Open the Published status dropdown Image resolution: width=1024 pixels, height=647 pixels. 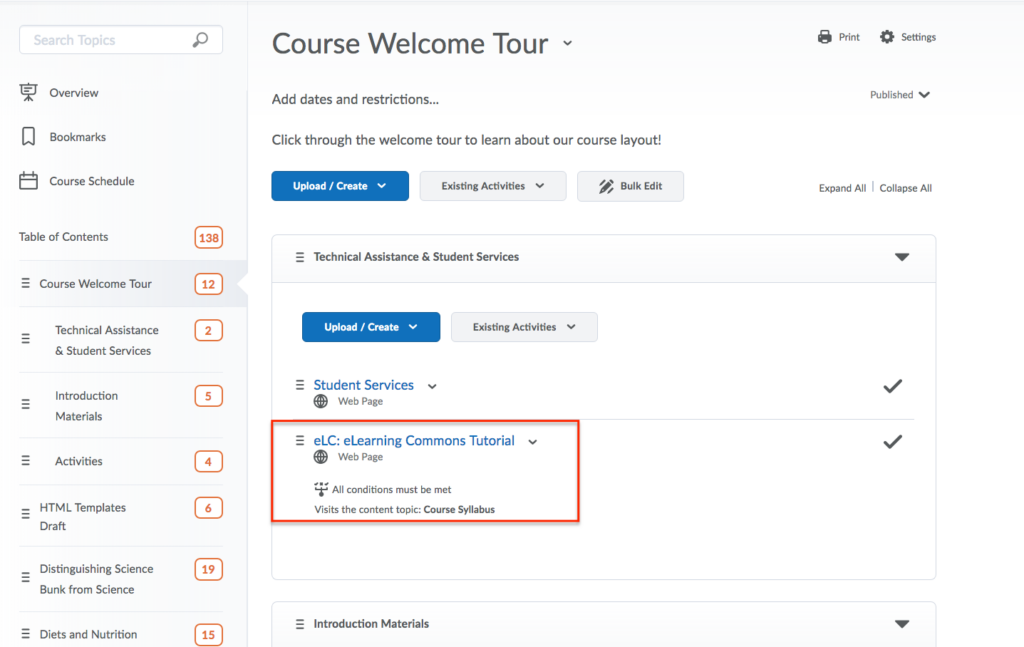click(900, 95)
